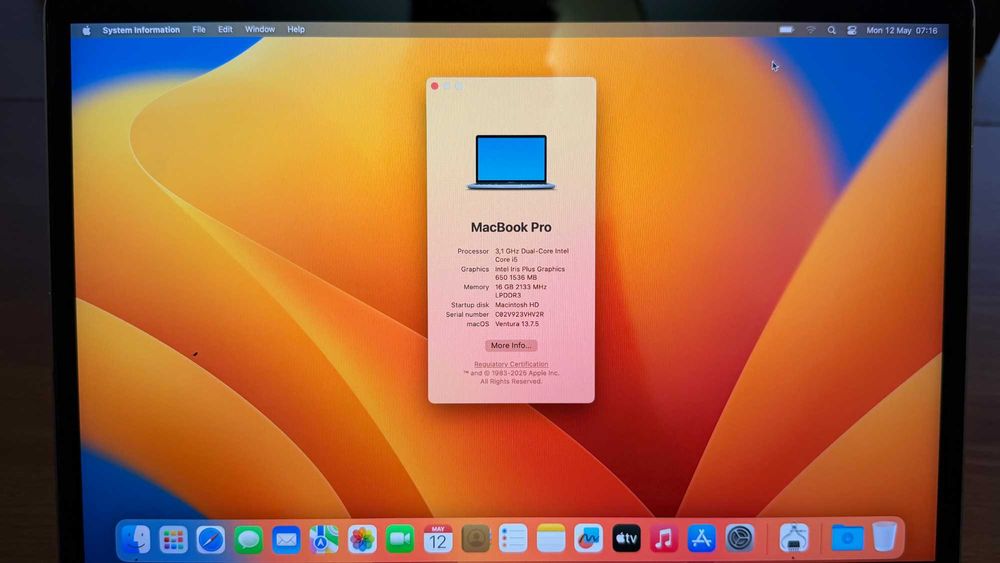Open Finder from the Dock
This screenshot has height=563, width=1000.
135,539
